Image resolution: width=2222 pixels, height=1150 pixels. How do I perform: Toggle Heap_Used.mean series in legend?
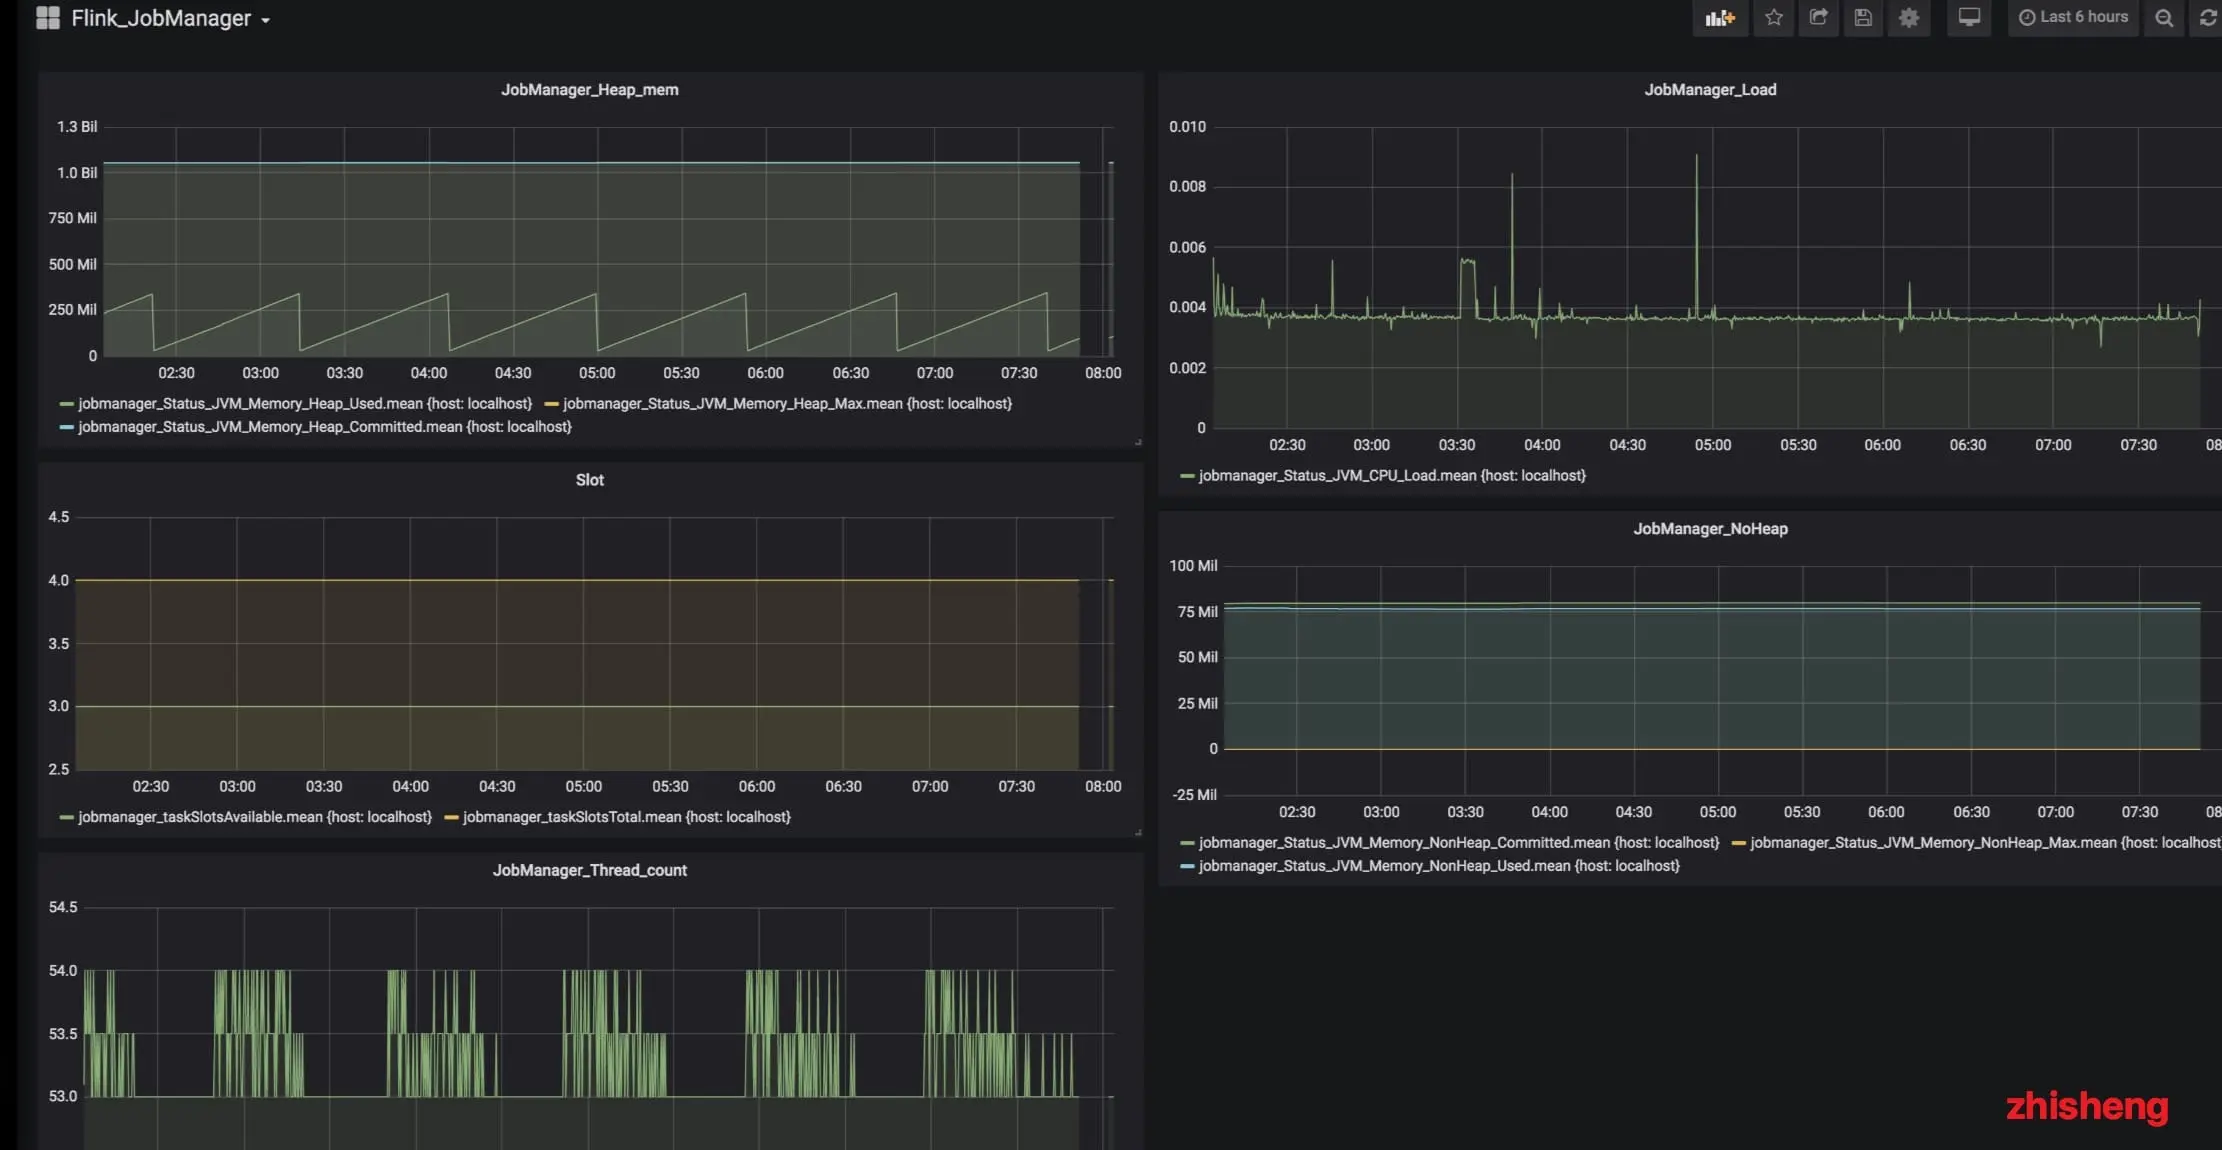tap(304, 404)
